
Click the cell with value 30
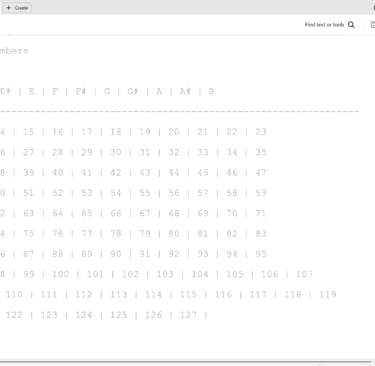pos(116,152)
